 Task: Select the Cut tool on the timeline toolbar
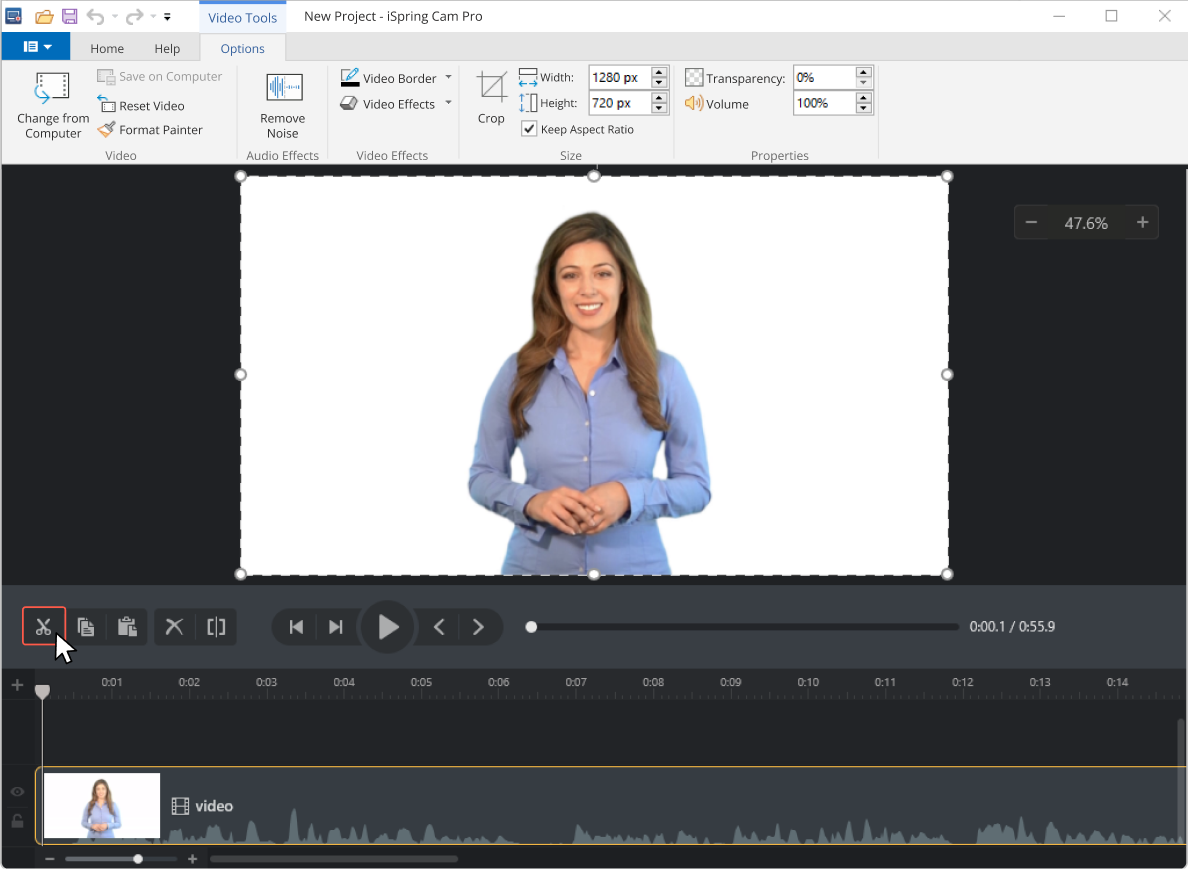click(43, 626)
